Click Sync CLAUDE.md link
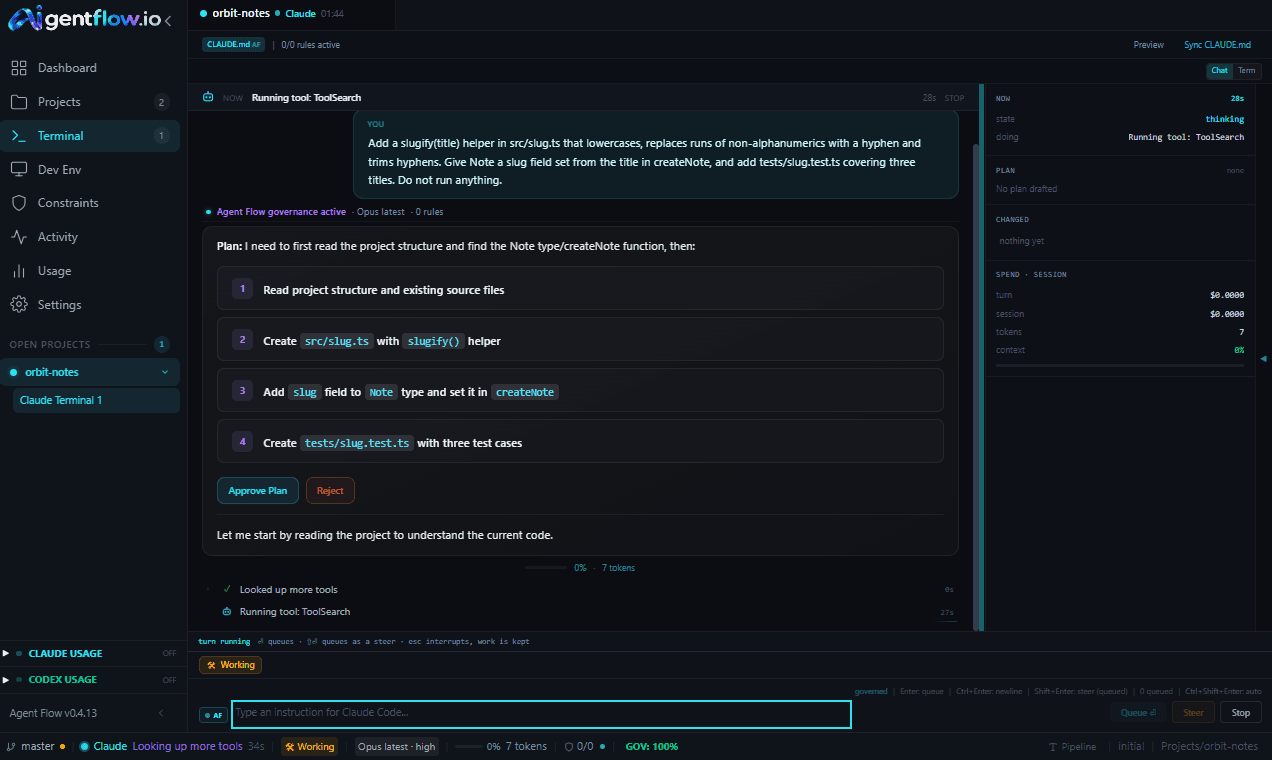 click(x=1217, y=45)
